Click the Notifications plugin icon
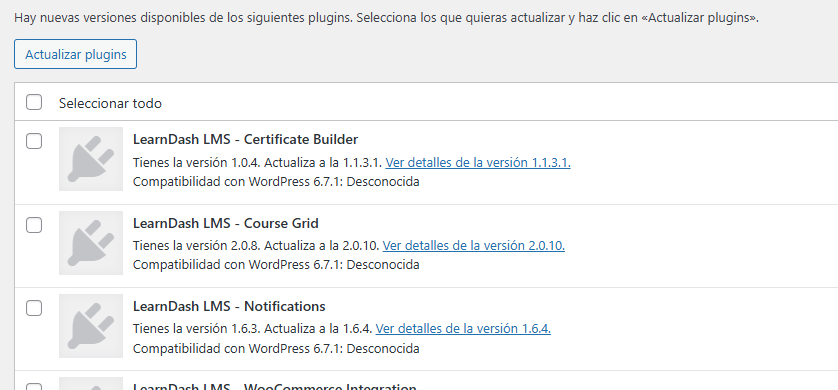Screen dimensions: 838x390 tap(91, 326)
